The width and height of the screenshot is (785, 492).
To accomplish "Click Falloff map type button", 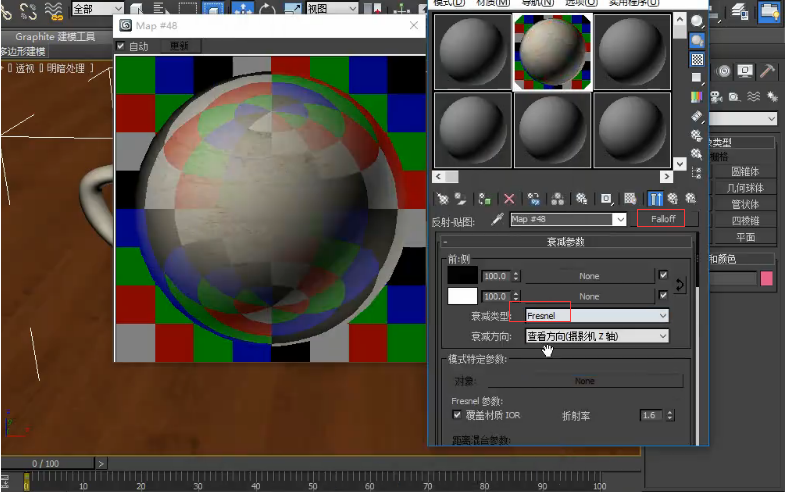I will click(x=663, y=219).
